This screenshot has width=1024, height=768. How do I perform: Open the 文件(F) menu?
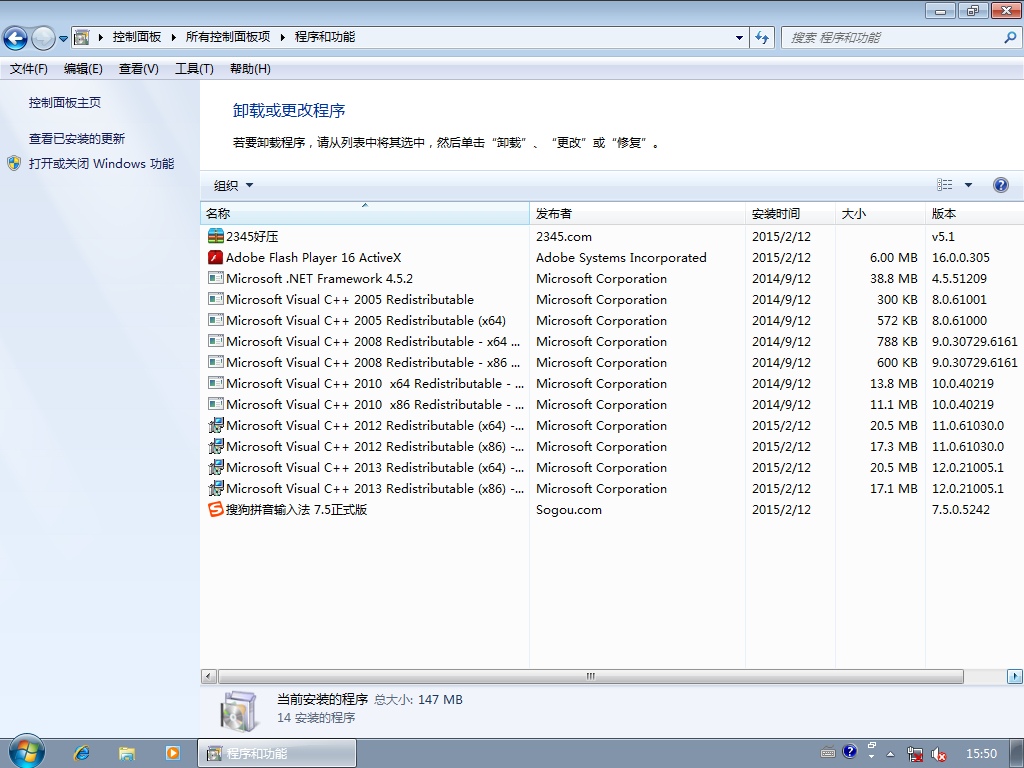(29, 69)
